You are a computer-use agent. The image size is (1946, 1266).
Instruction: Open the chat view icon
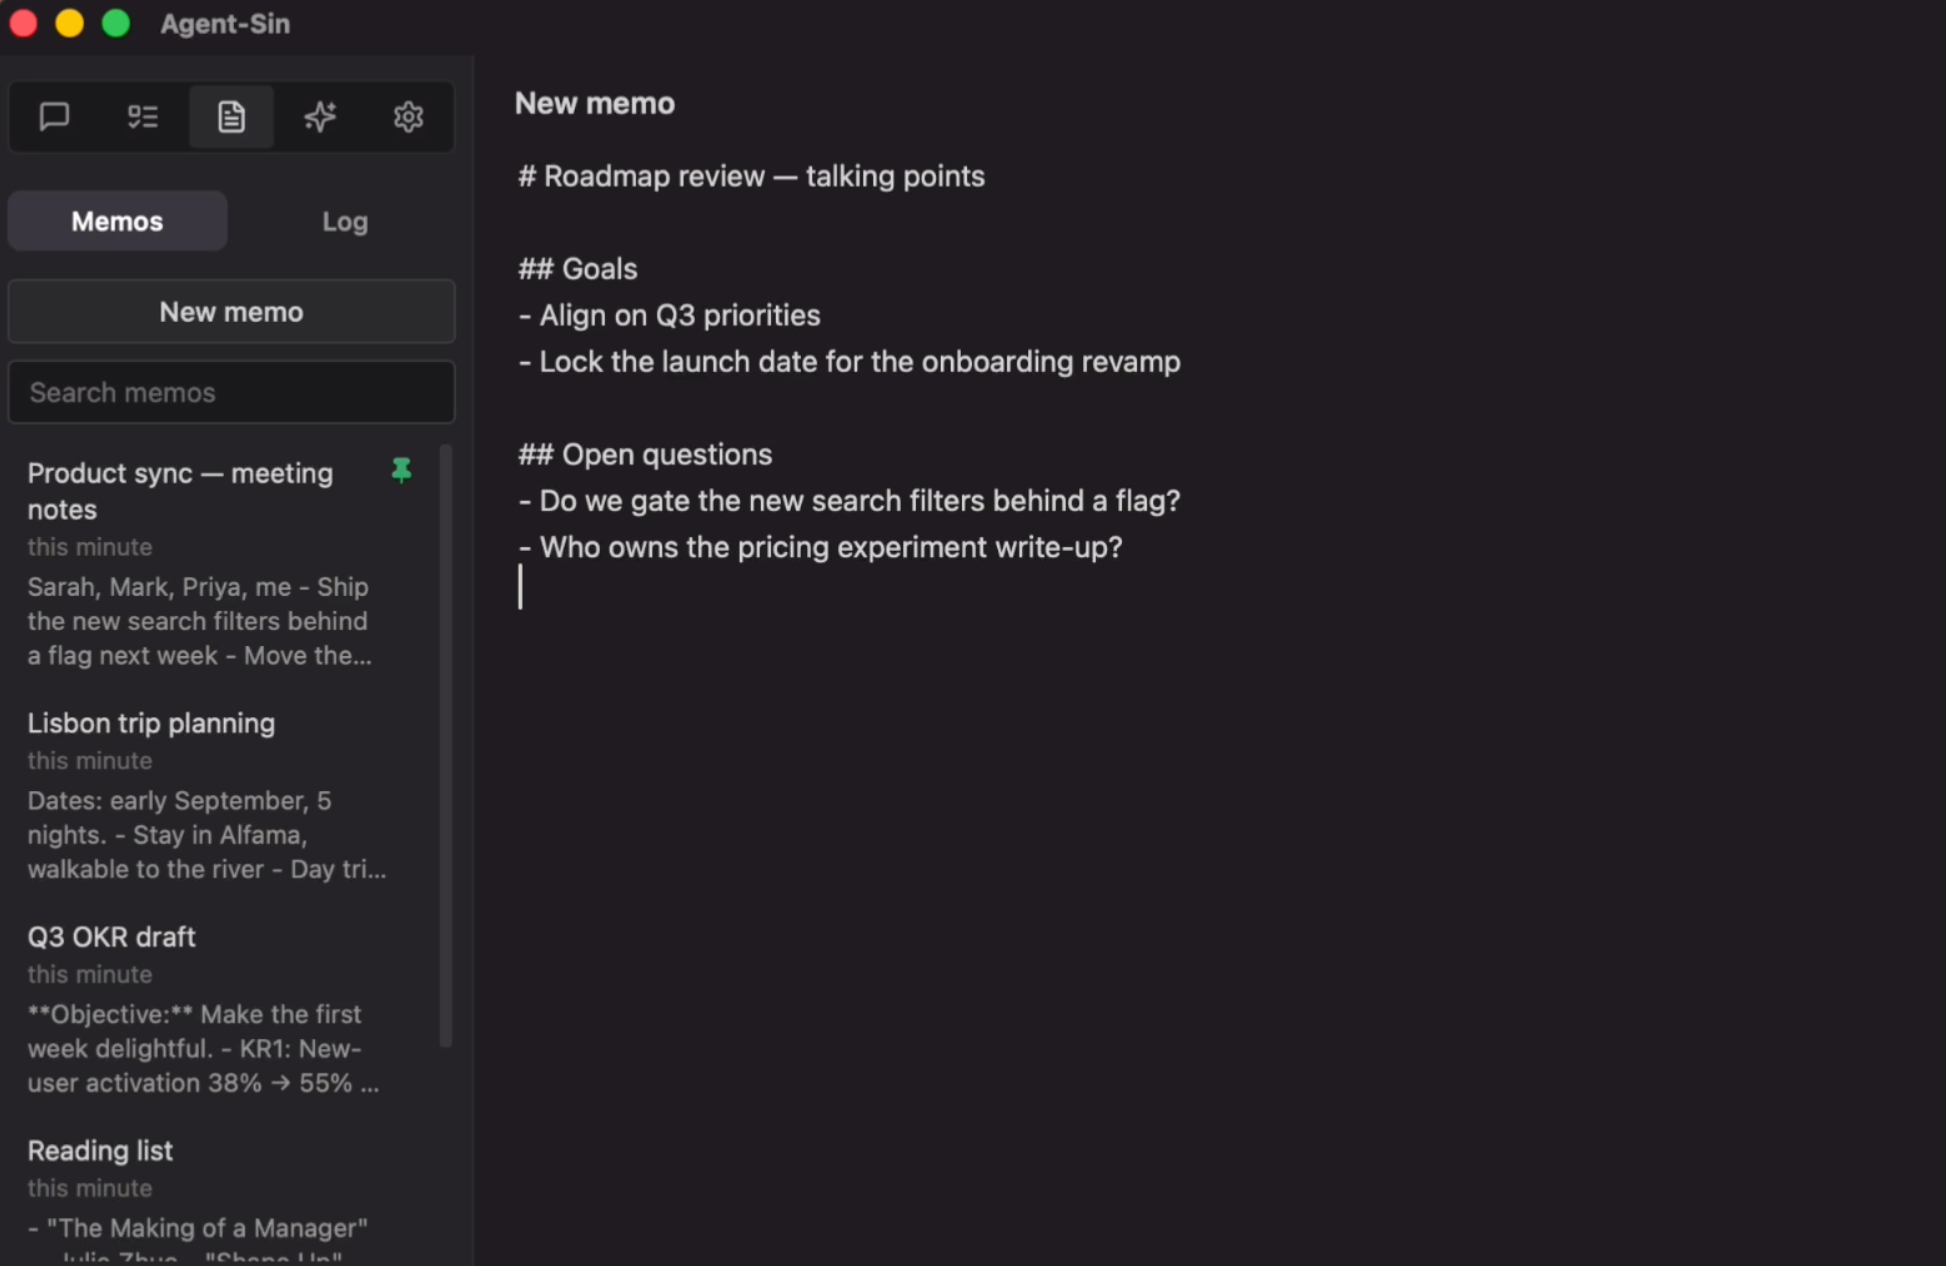tap(54, 117)
